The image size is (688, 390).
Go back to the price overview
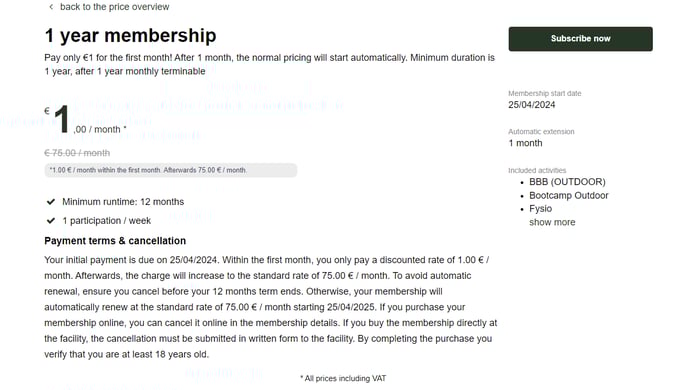coord(114,7)
